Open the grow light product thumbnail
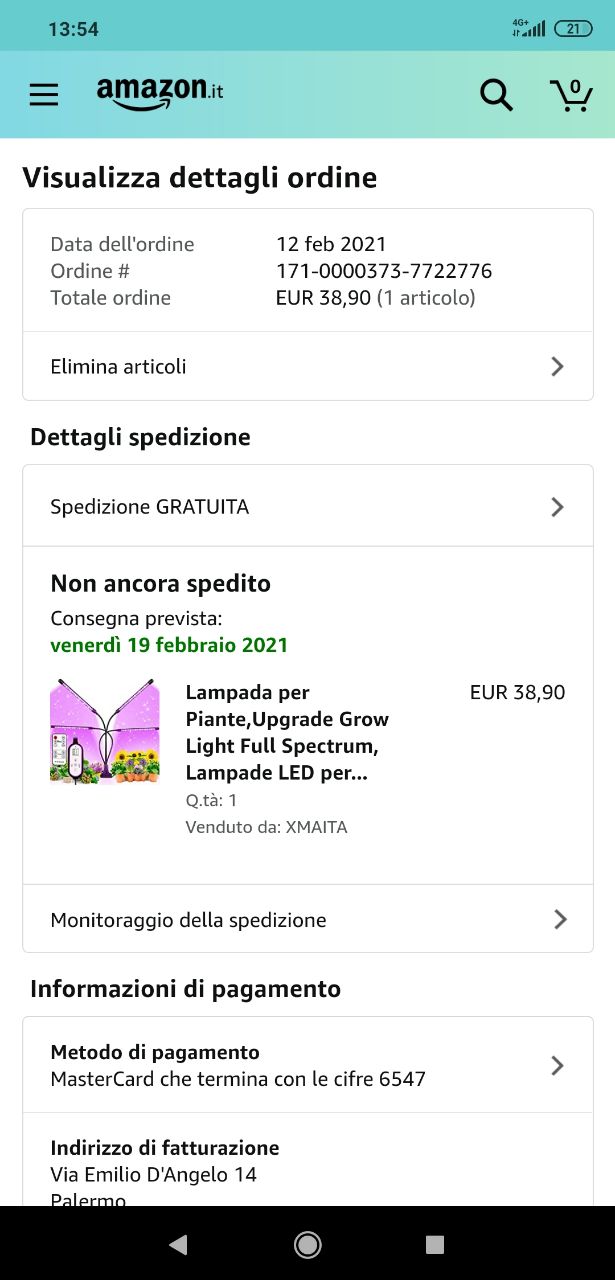Viewport: 615px width, 1280px height. pos(104,732)
